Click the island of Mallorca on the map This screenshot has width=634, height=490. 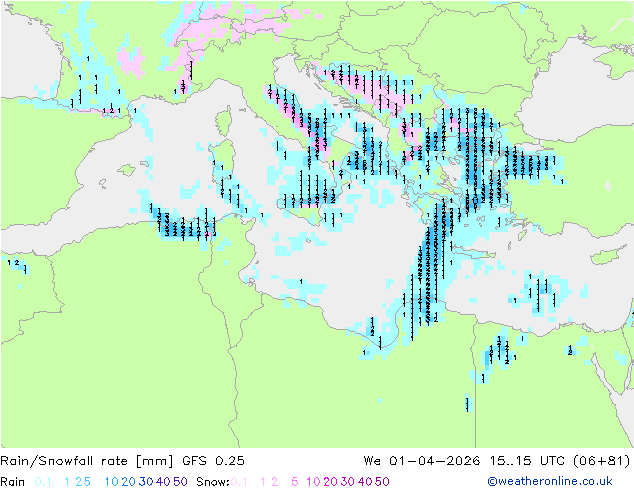click(x=127, y=170)
